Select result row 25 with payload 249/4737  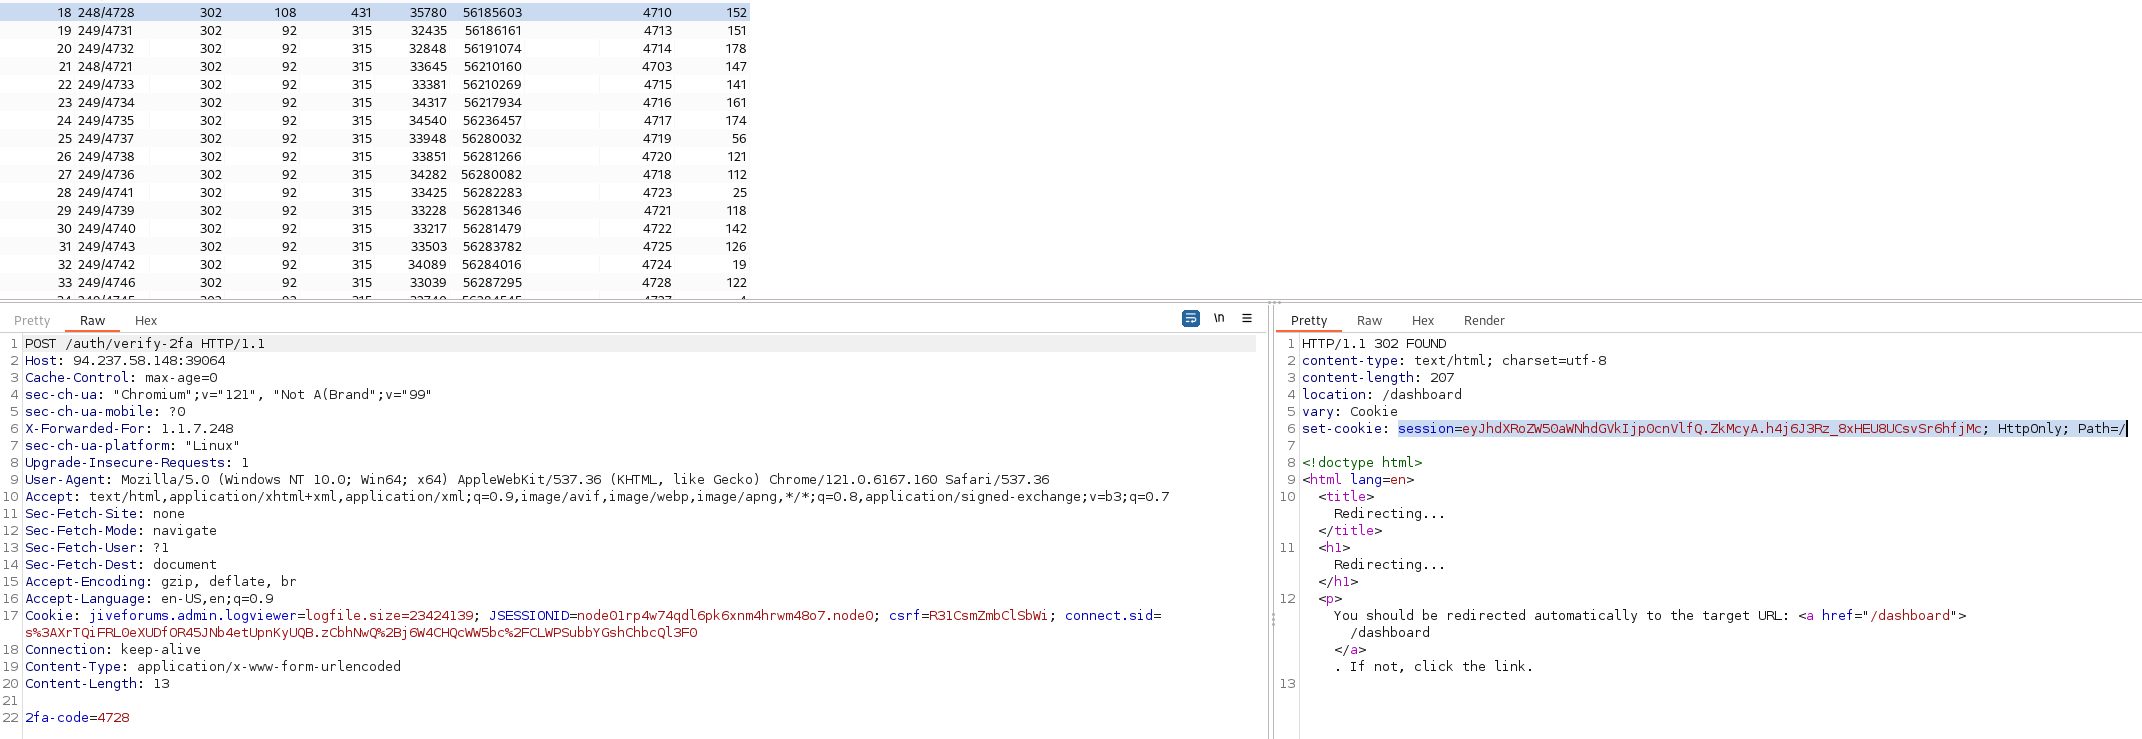click(x=375, y=138)
